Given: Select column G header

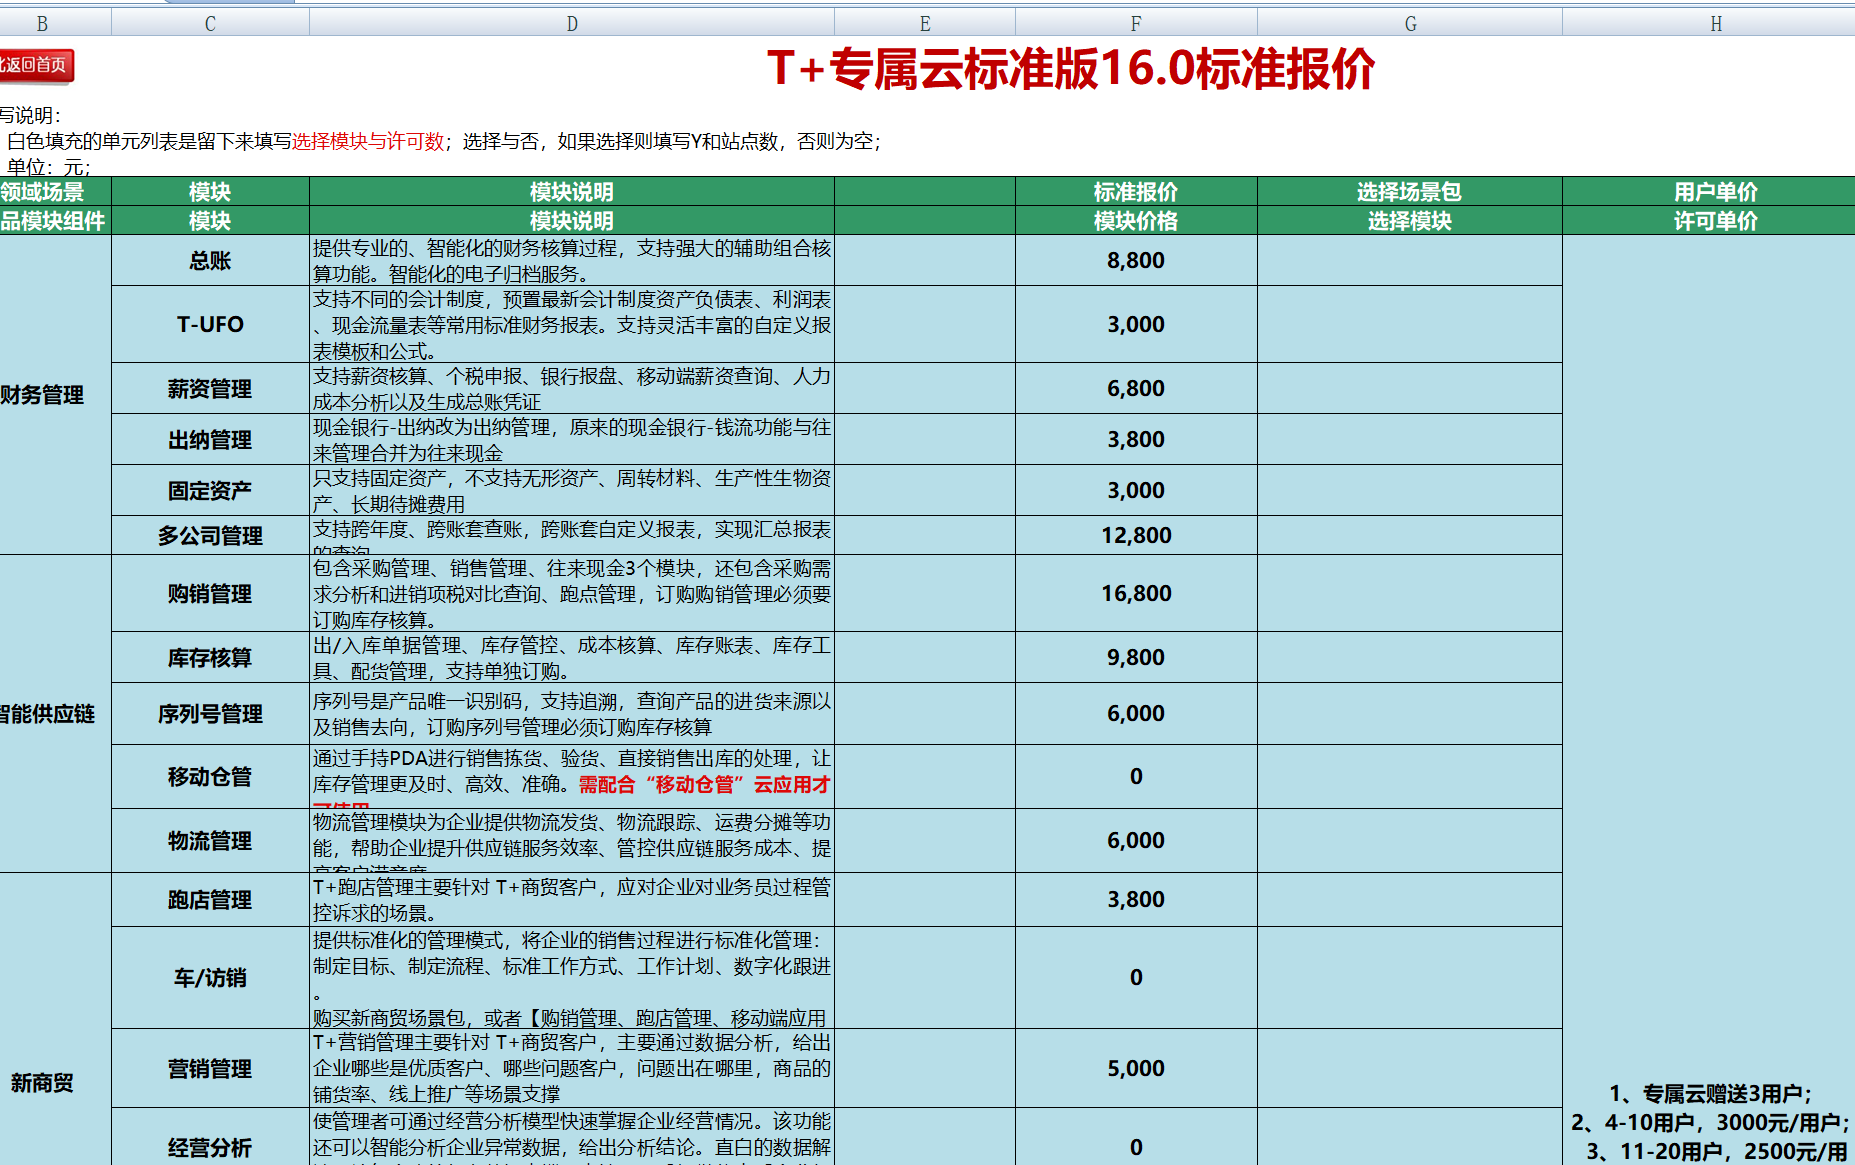Looking at the screenshot, I should click(1410, 23).
